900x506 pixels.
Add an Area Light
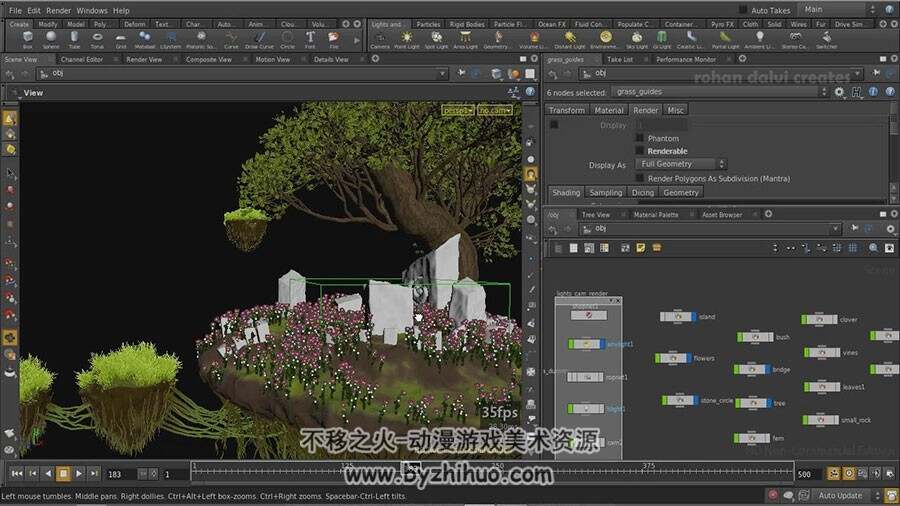pos(465,40)
